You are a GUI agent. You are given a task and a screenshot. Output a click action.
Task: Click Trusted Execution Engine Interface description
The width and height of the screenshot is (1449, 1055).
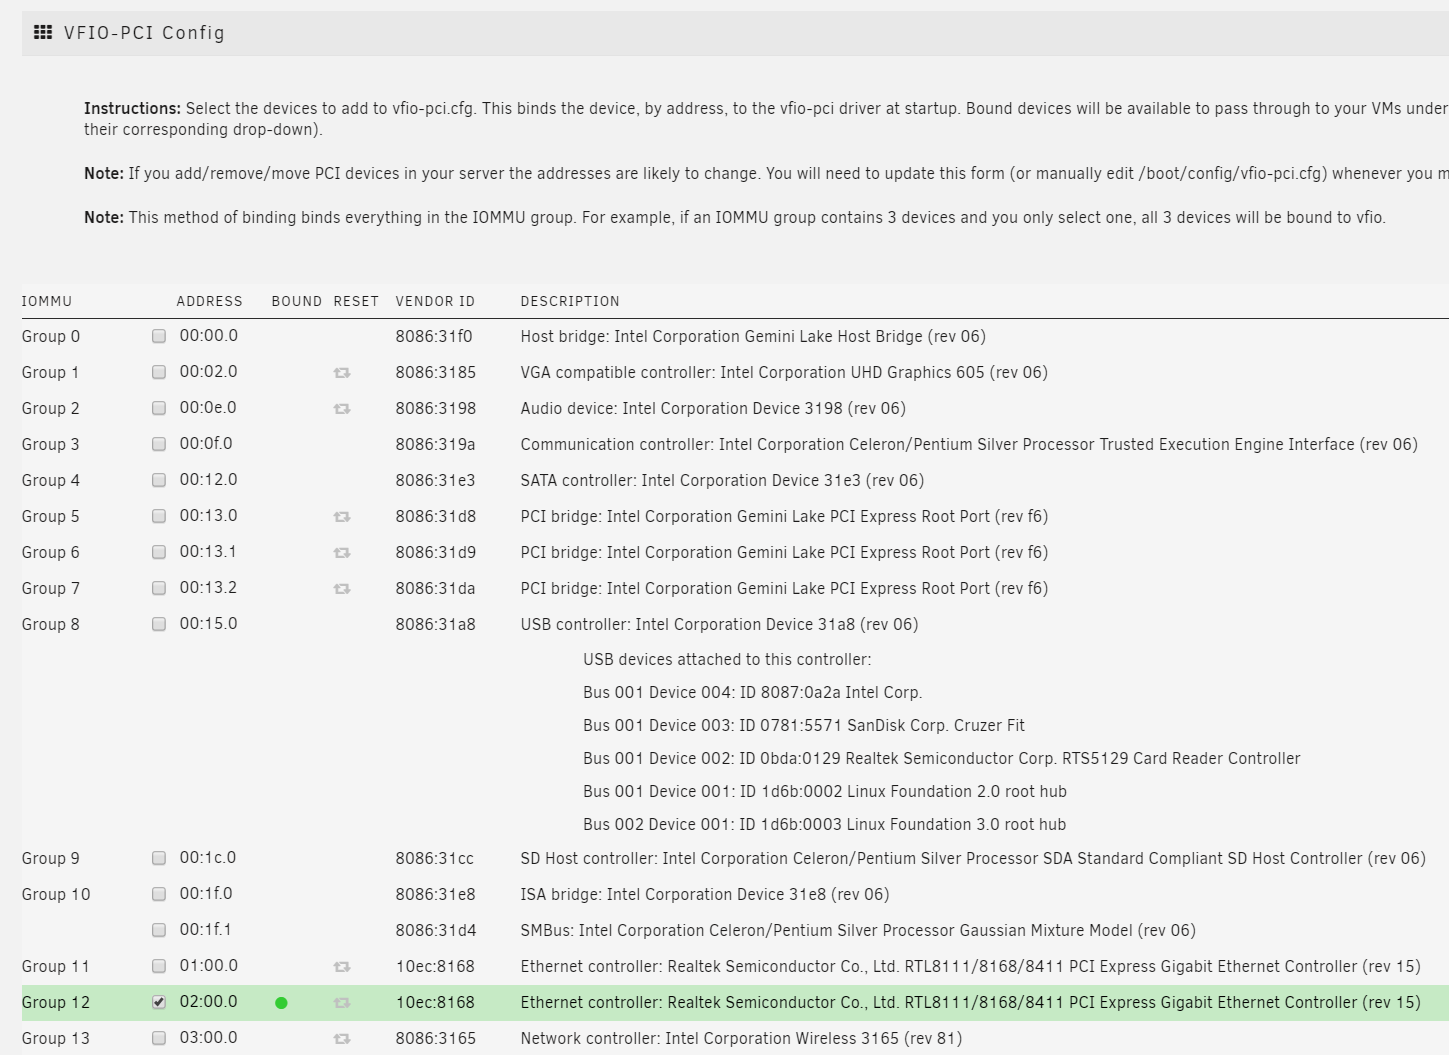point(969,445)
